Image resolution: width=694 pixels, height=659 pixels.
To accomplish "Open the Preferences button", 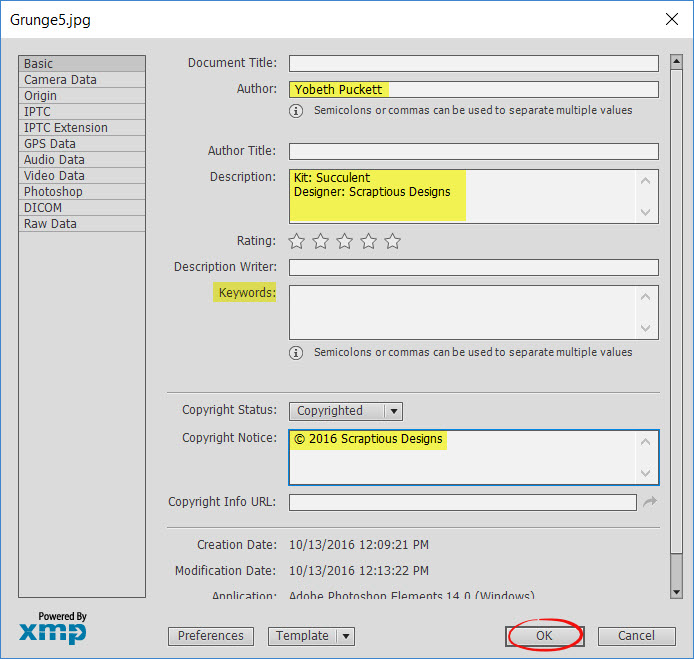I will point(211,636).
